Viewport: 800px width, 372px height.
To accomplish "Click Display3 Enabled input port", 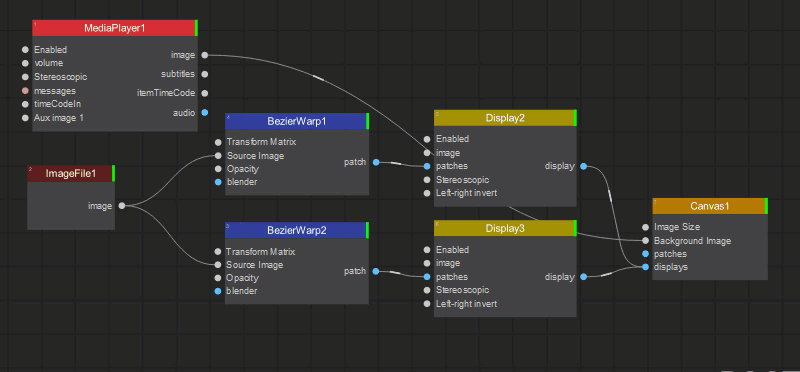I will (x=427, y=250).
